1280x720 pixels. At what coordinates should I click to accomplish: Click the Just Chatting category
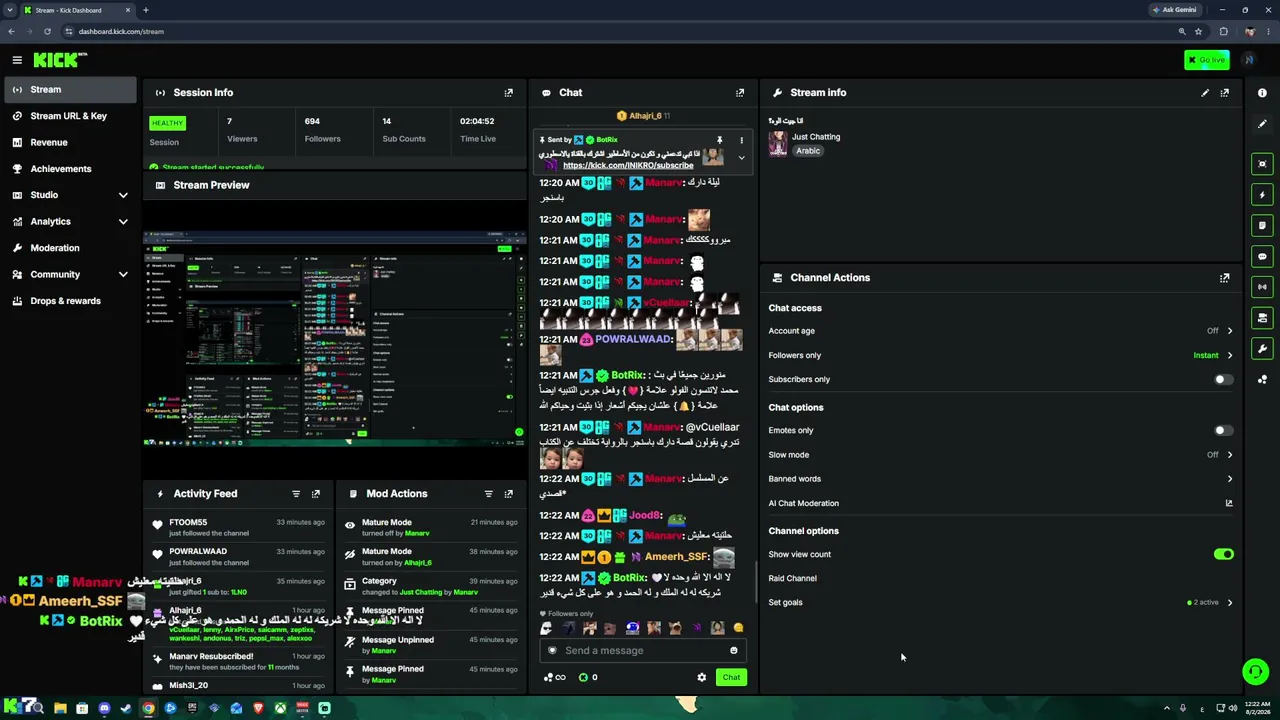(x=816, y=137)
